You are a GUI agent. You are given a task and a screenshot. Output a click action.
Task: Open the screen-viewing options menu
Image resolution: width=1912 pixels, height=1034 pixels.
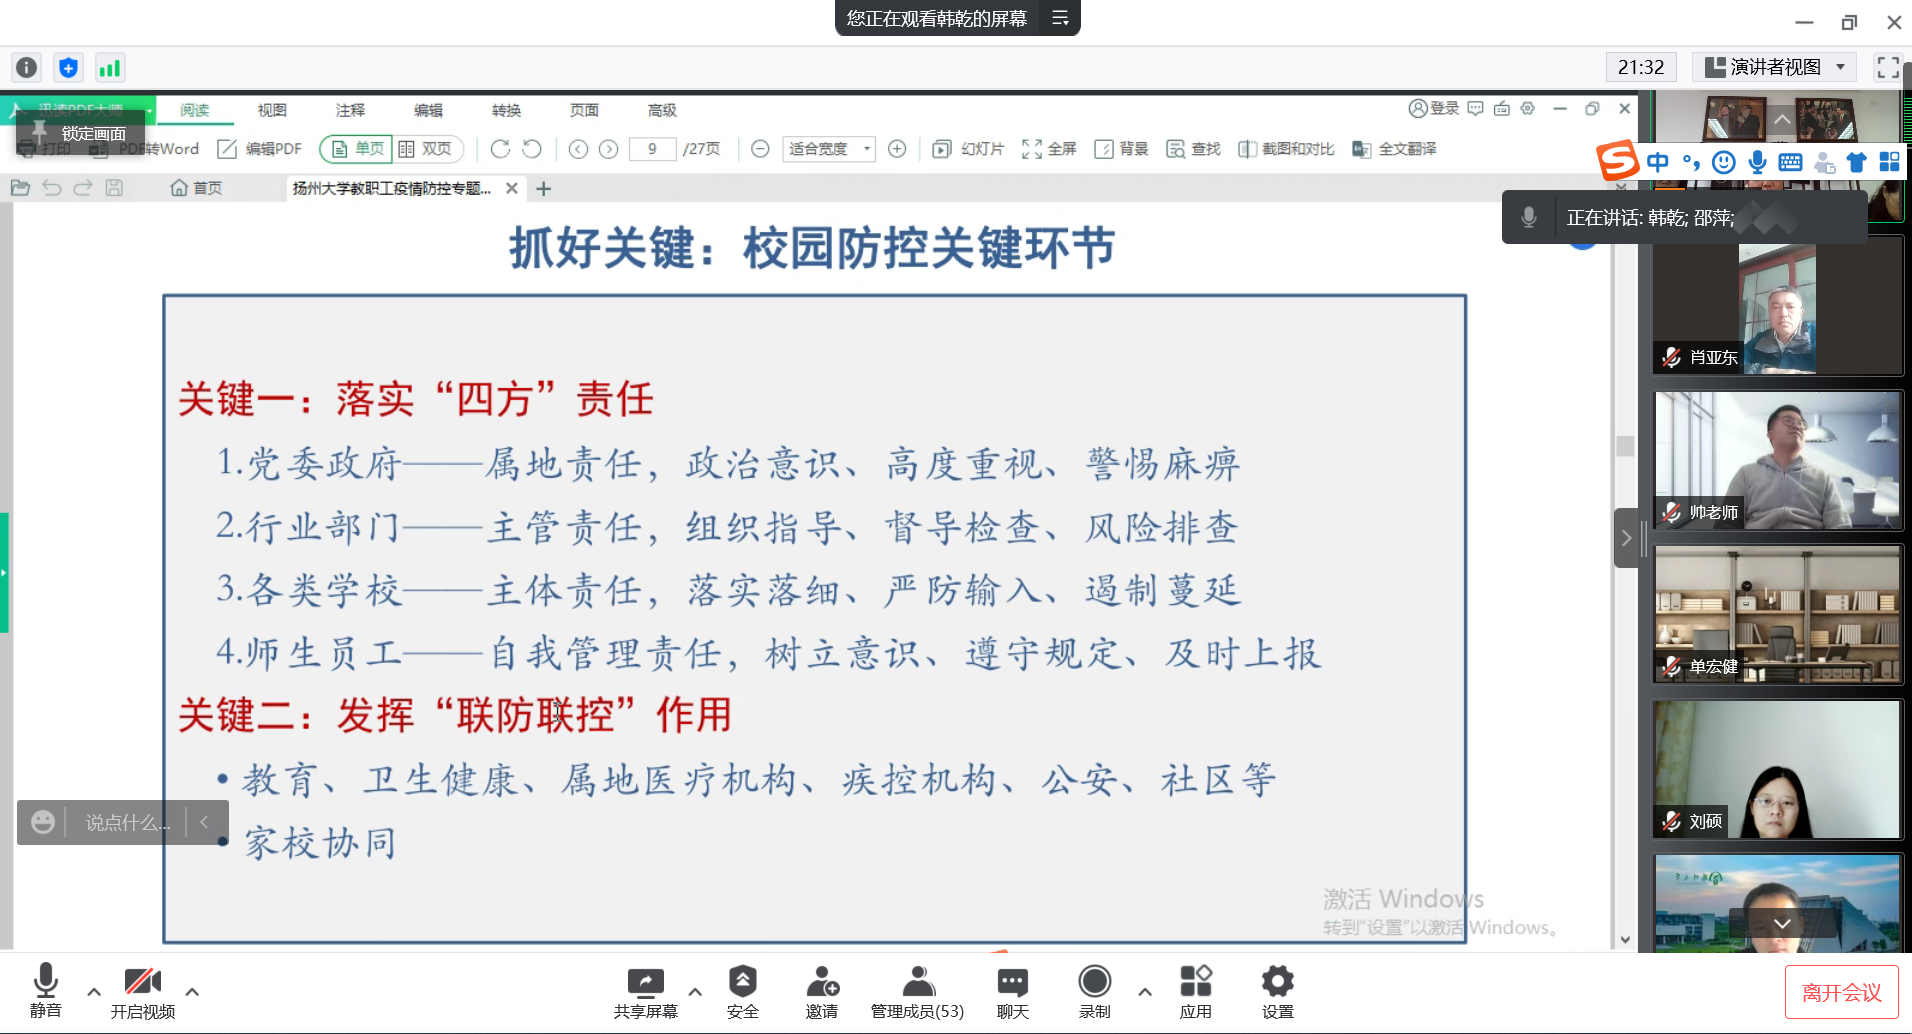pos(1060,18)
